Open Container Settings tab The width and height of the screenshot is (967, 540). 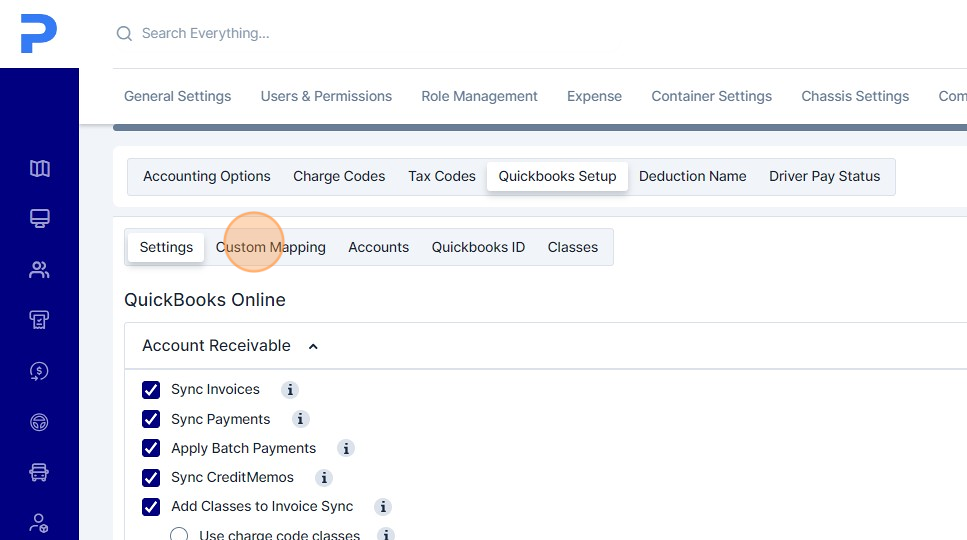point(712,96)
